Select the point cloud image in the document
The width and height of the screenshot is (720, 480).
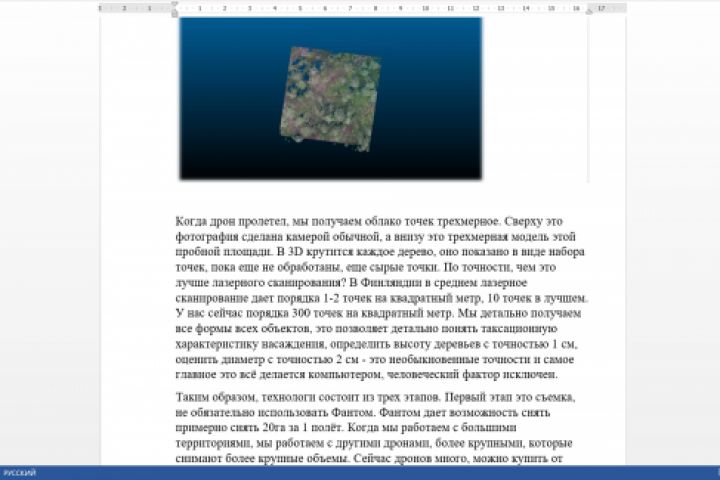pos(331,98)
